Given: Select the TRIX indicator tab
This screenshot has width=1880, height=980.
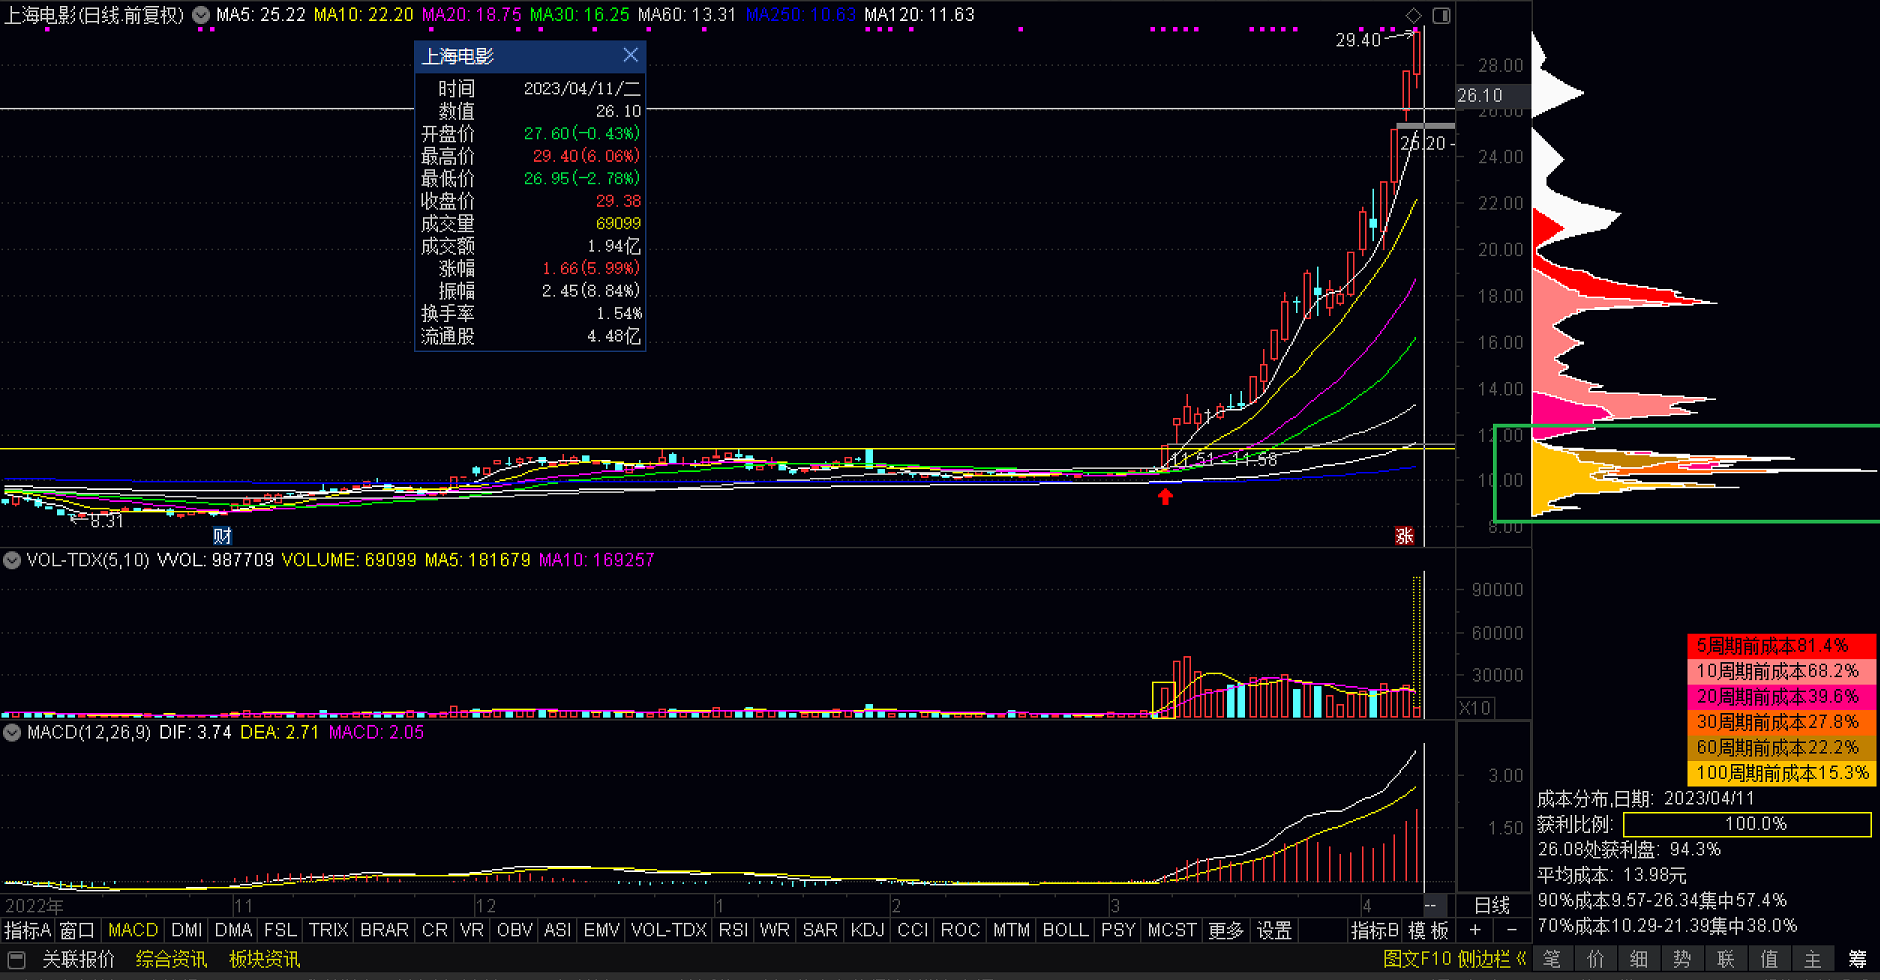Looking at the screenshot, I should (x=328, y=930).
